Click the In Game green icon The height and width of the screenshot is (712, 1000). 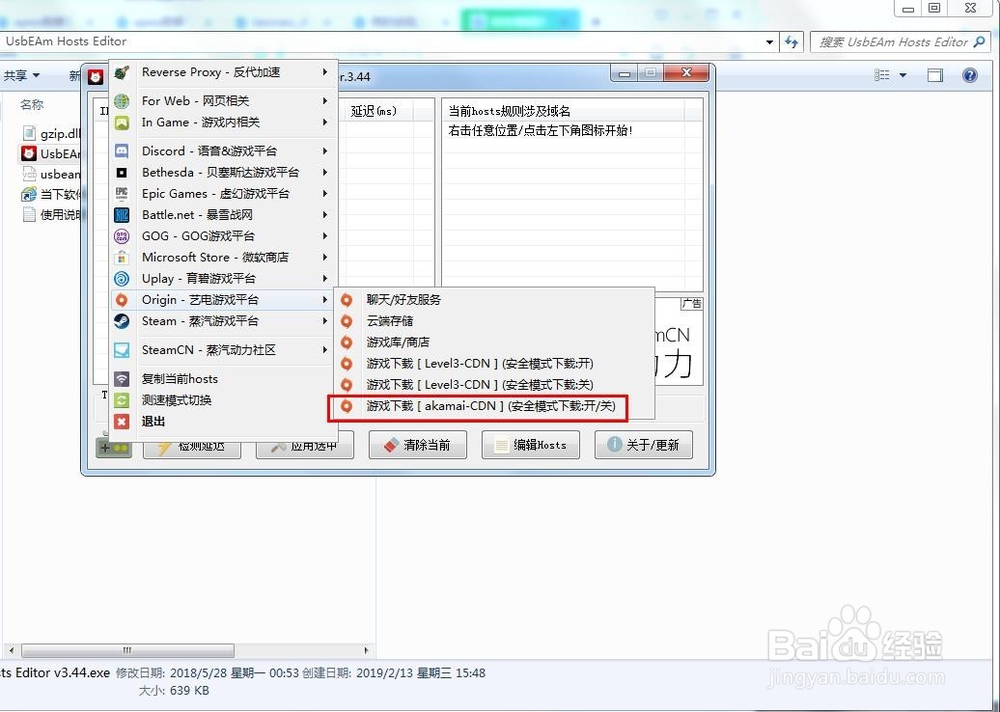coord(121,122)
